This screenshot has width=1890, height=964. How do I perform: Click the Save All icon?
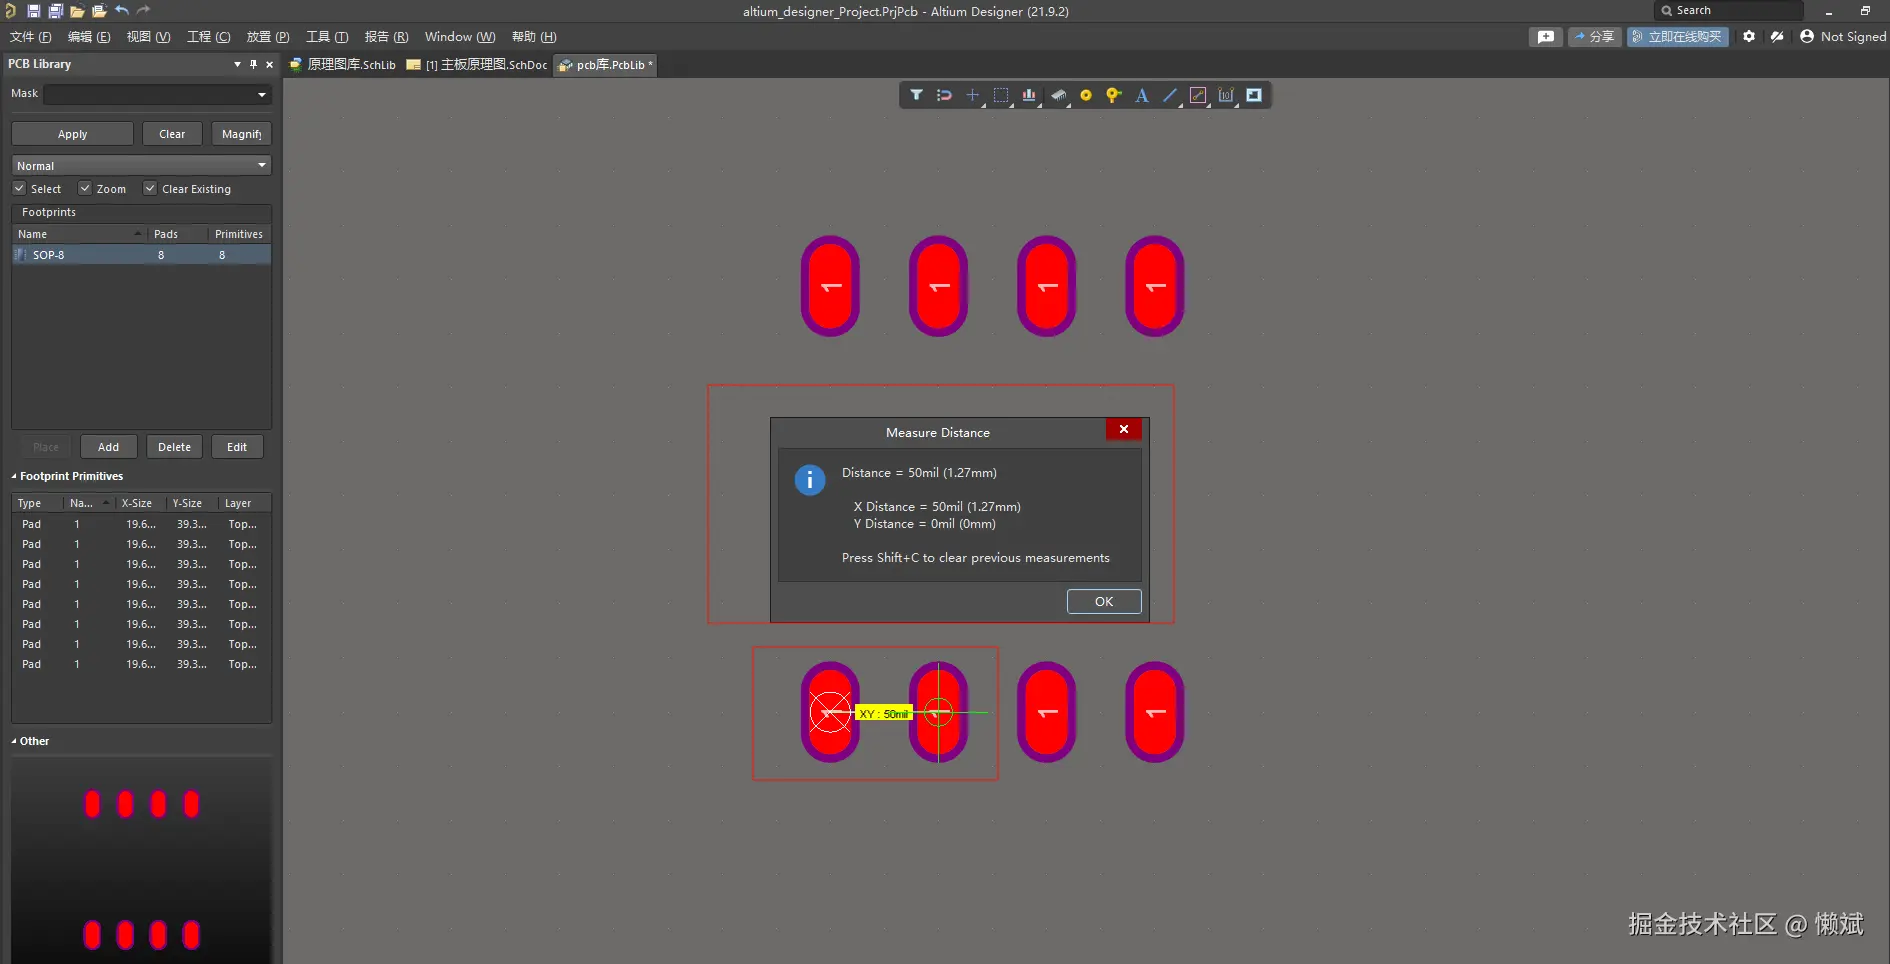(55, 11)
